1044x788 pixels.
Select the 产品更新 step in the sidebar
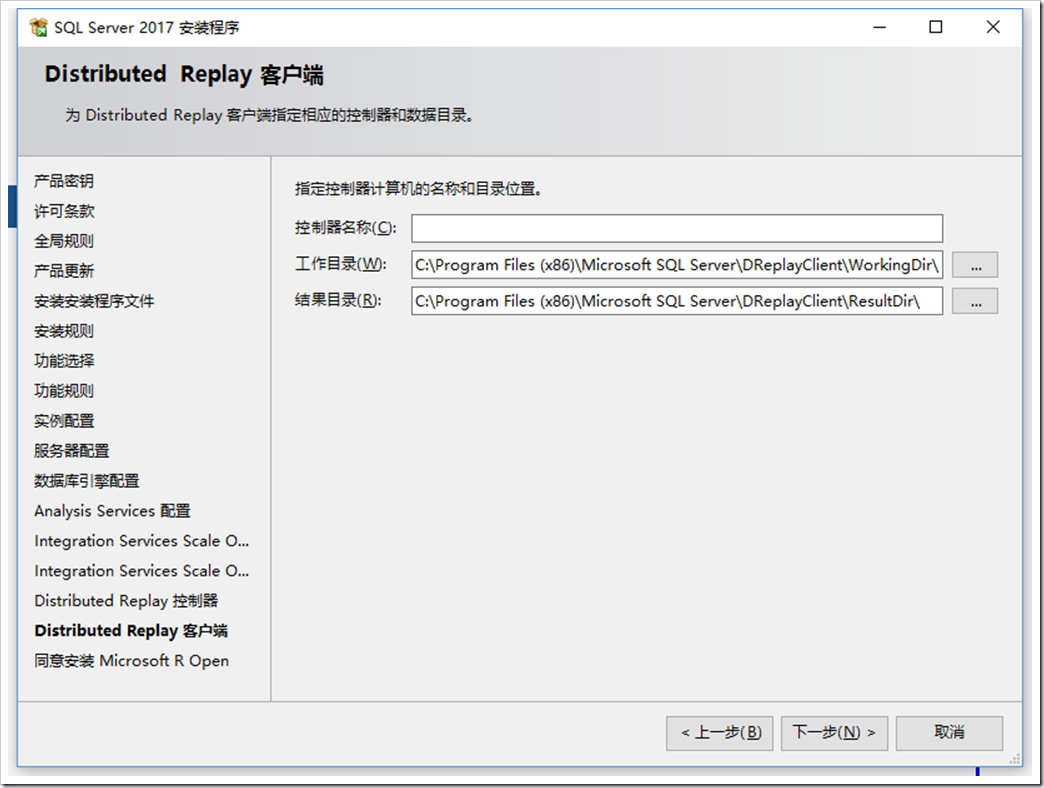point(64,271)
